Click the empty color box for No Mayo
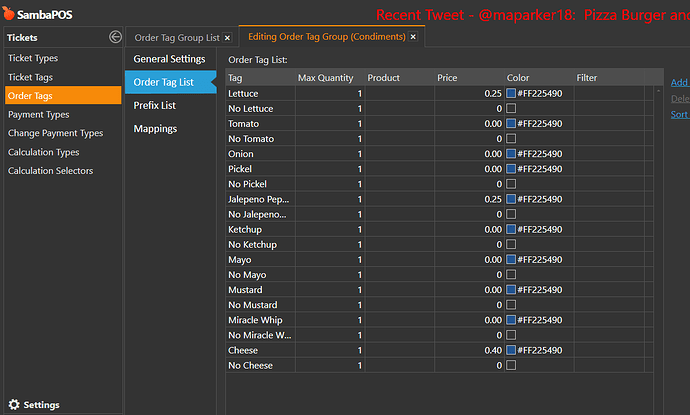 511,275
